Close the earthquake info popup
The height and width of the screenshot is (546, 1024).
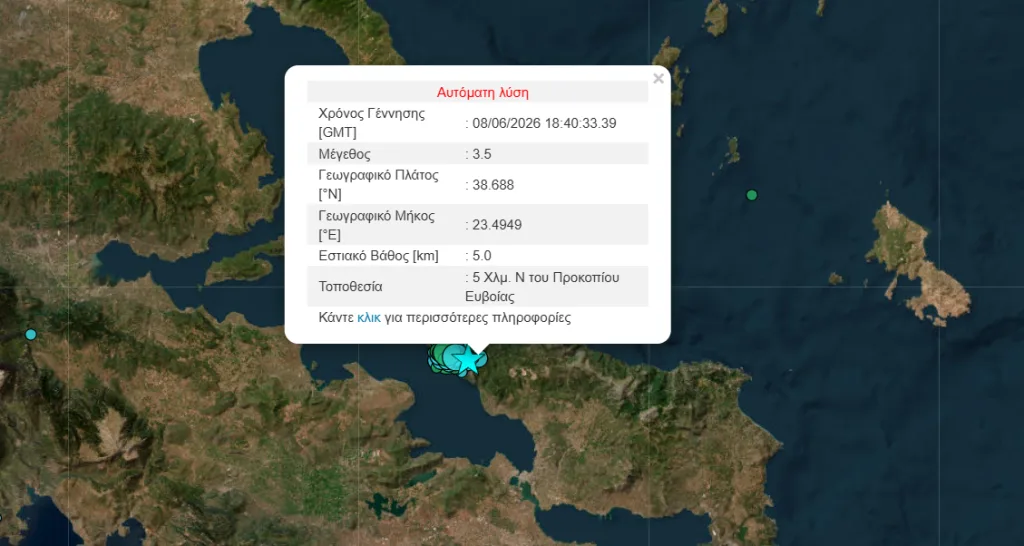coord(658,79)
